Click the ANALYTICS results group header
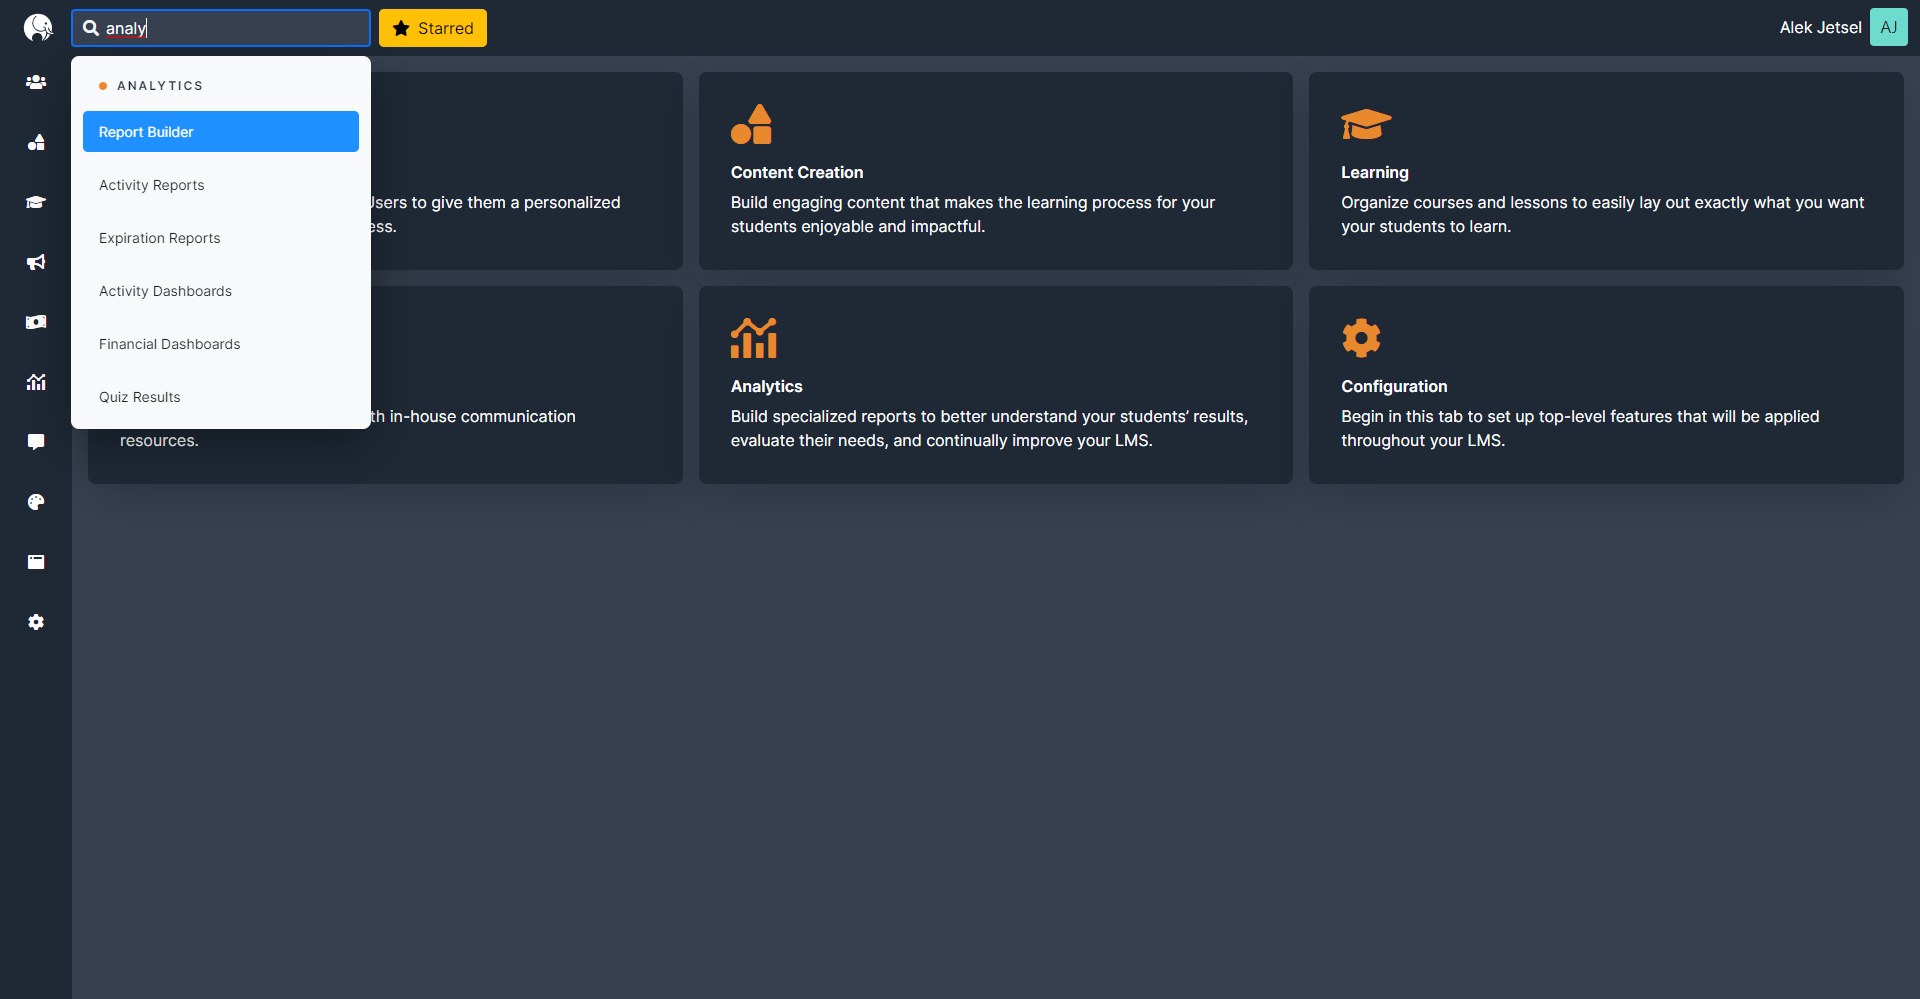The height and width of the screenshot is (999, 1920). pyautogui.click(x=160, y=86)
